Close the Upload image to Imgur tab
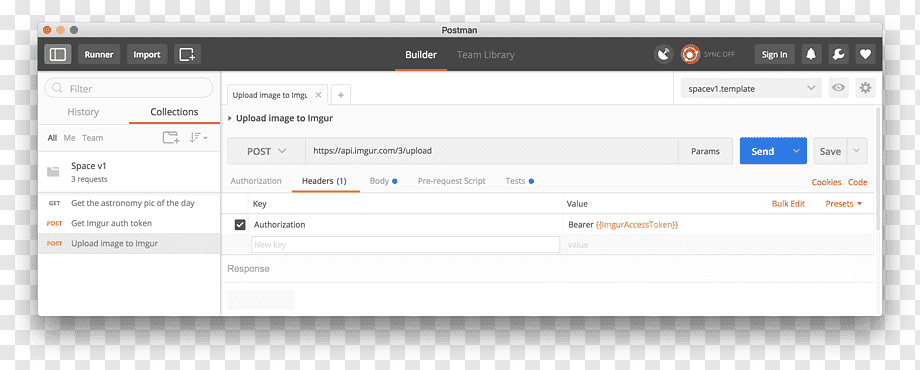This screenshot has width=920, height=370. [318, 94]
